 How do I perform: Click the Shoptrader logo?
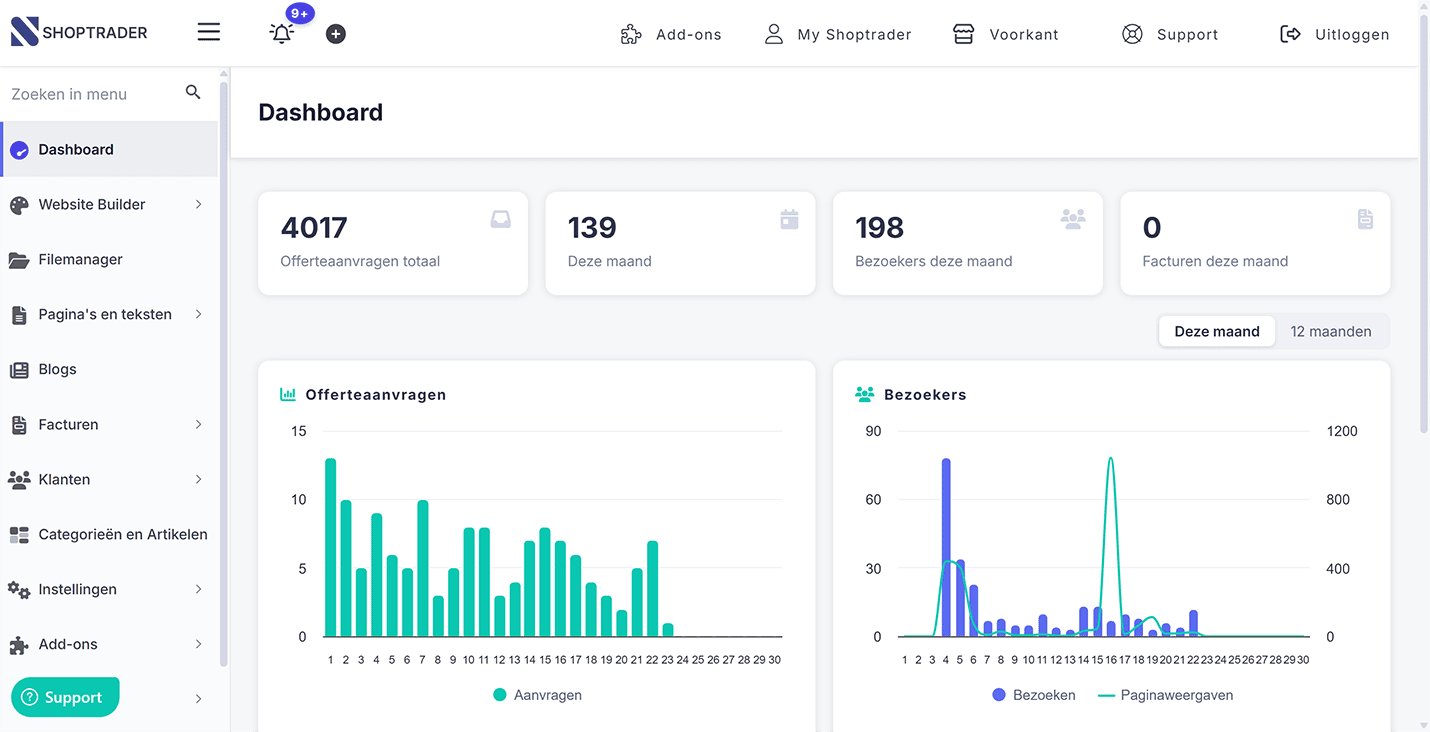pos(79,32)
